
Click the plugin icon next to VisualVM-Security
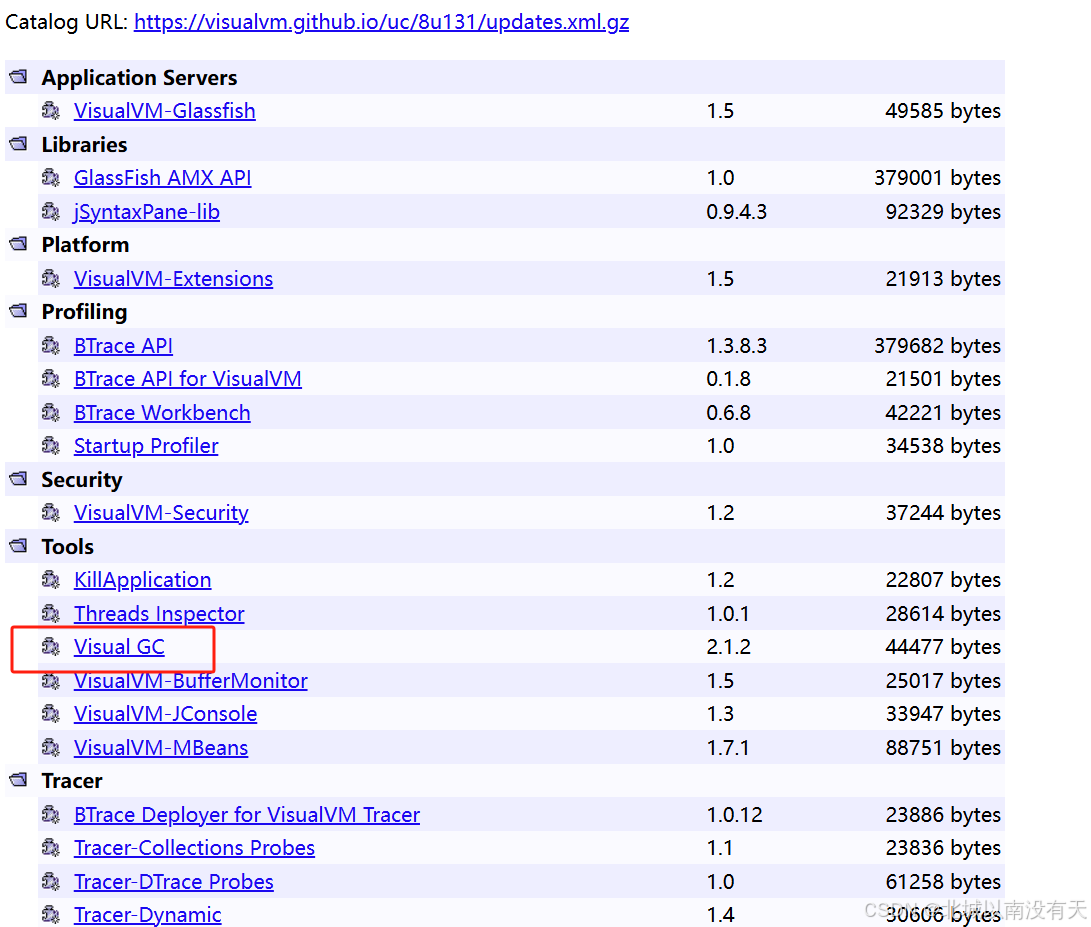51,512
